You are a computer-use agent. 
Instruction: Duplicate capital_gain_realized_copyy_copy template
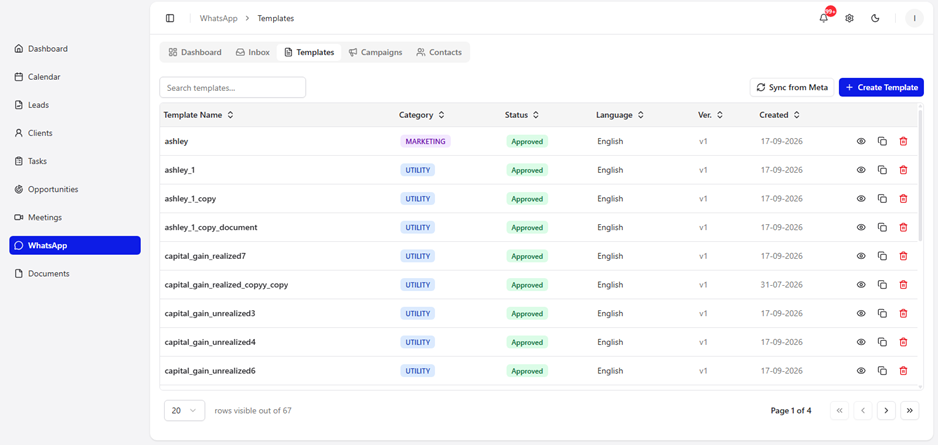click(882, 285)
